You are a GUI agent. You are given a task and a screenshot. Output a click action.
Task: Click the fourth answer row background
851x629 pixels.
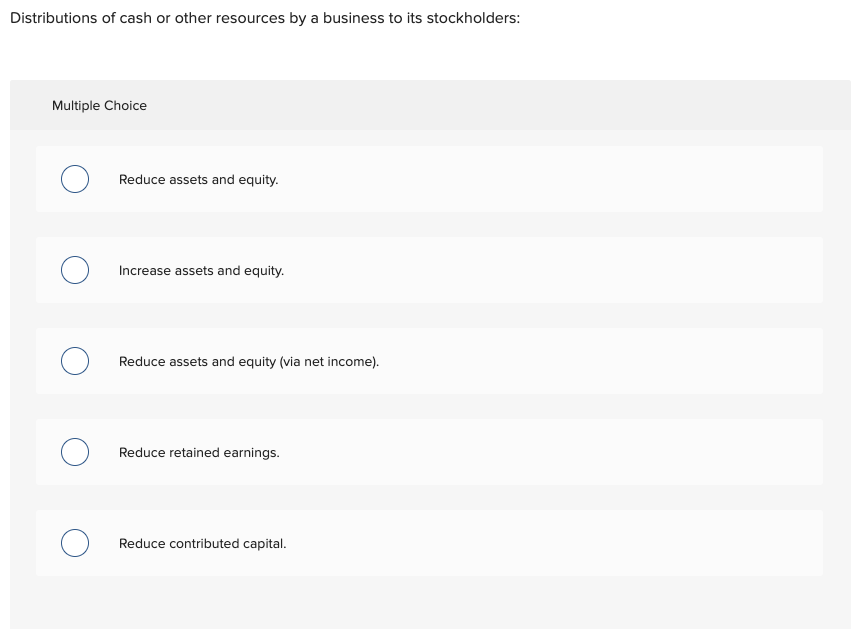coord(500,452)
